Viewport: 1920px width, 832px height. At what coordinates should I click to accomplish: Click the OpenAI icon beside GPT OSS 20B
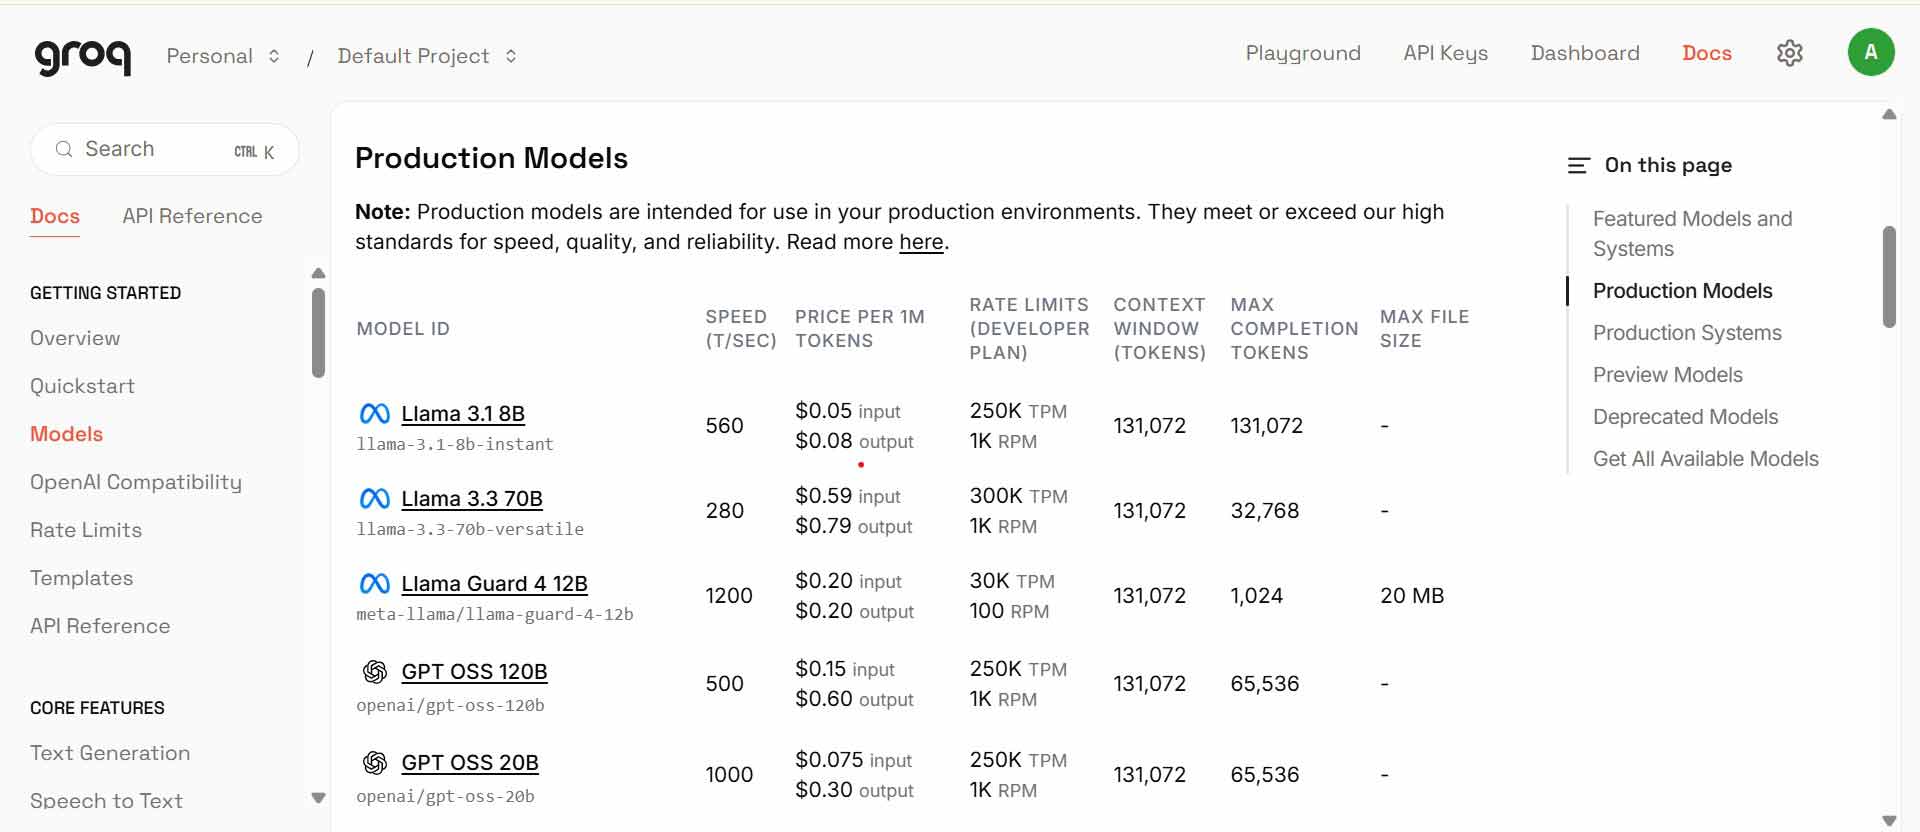(375, 763)
